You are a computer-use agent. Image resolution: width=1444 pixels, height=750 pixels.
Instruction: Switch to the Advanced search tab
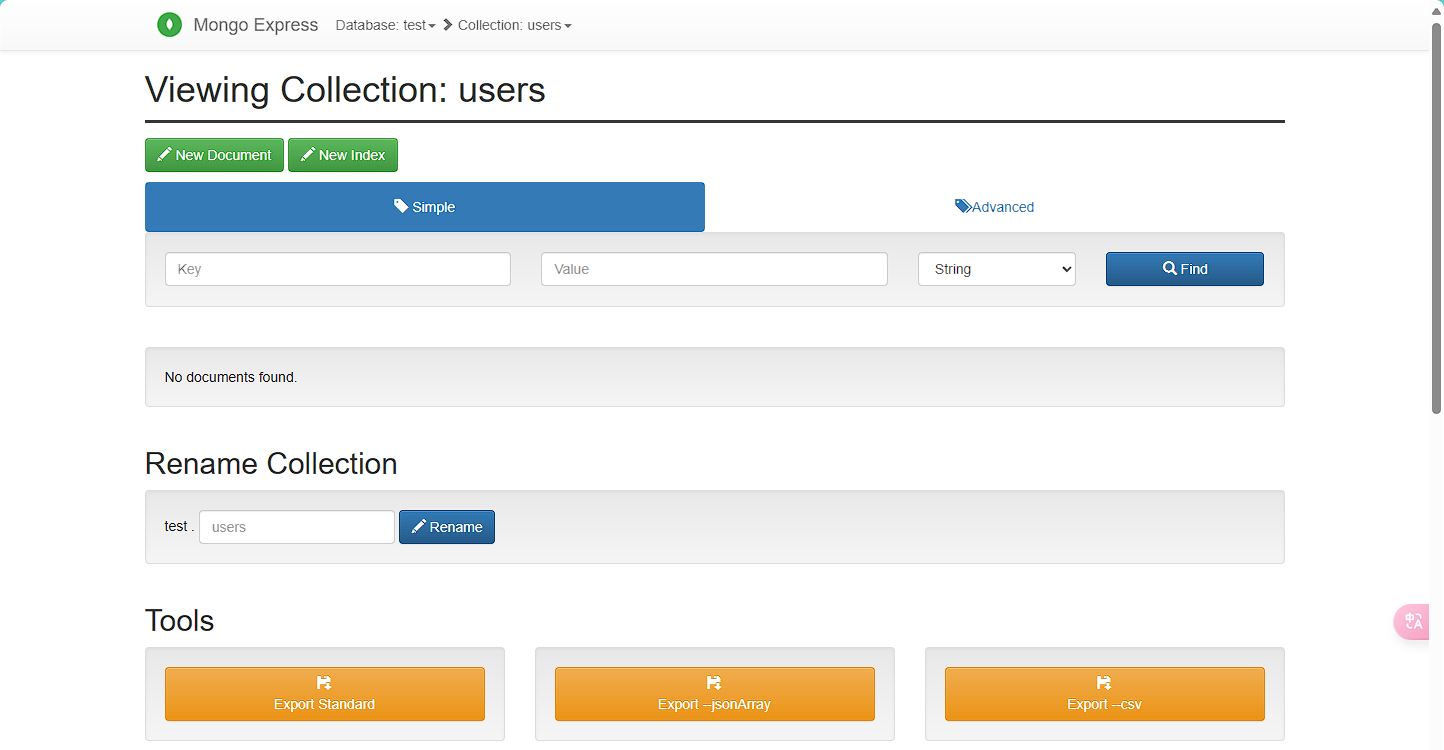[994, 207]
